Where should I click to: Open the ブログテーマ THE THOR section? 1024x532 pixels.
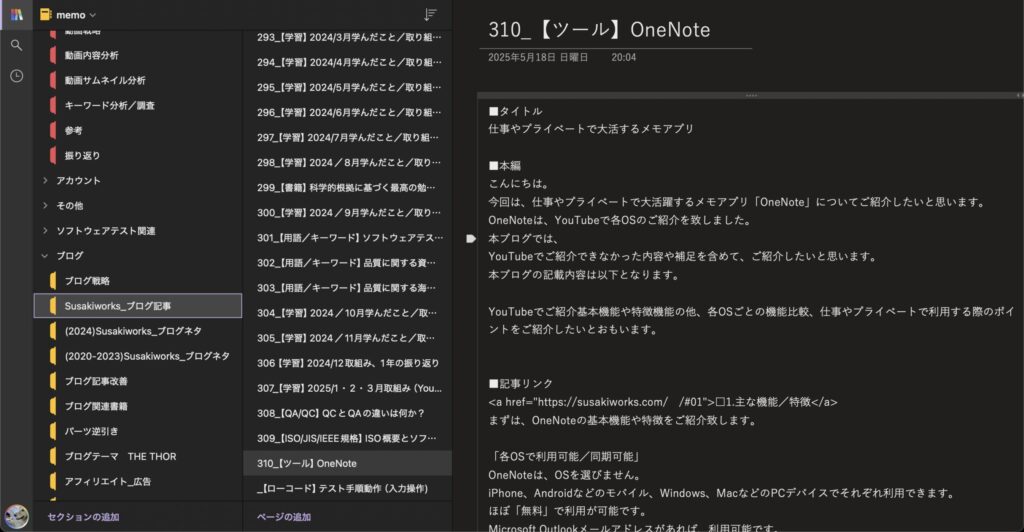(x=138, y=456)
